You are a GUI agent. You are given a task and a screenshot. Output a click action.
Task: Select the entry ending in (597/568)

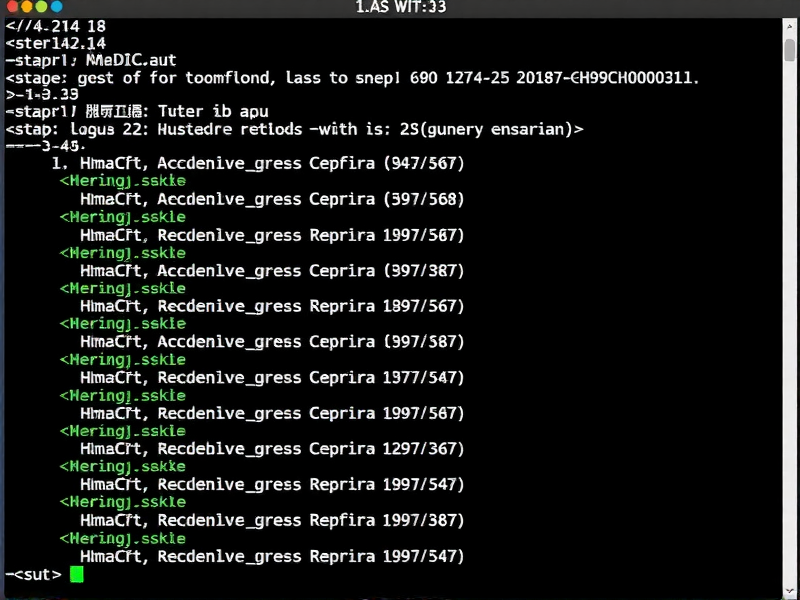[x=271, y=199]
